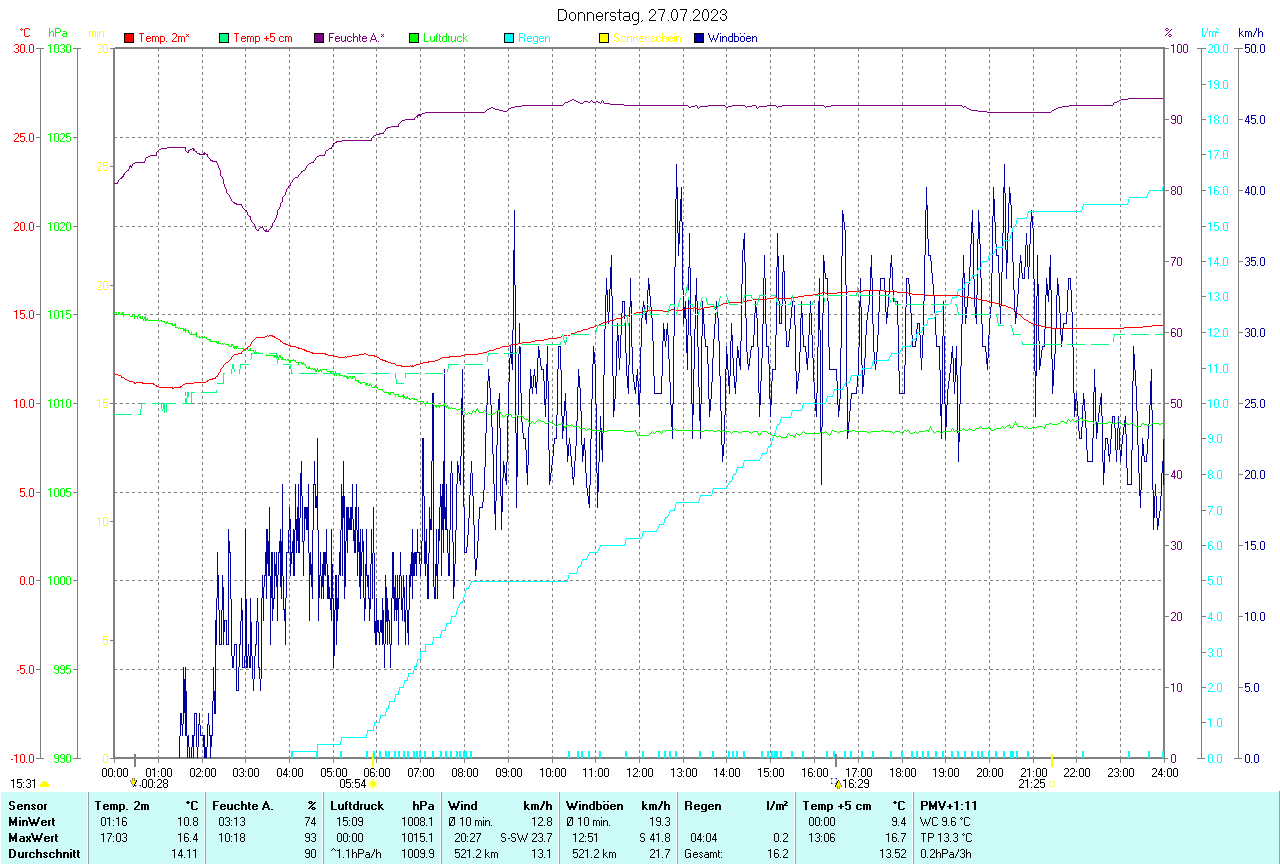Click the 'Temp. 2m' column header
Viewport: 1280px width, 864px height.
122,805
